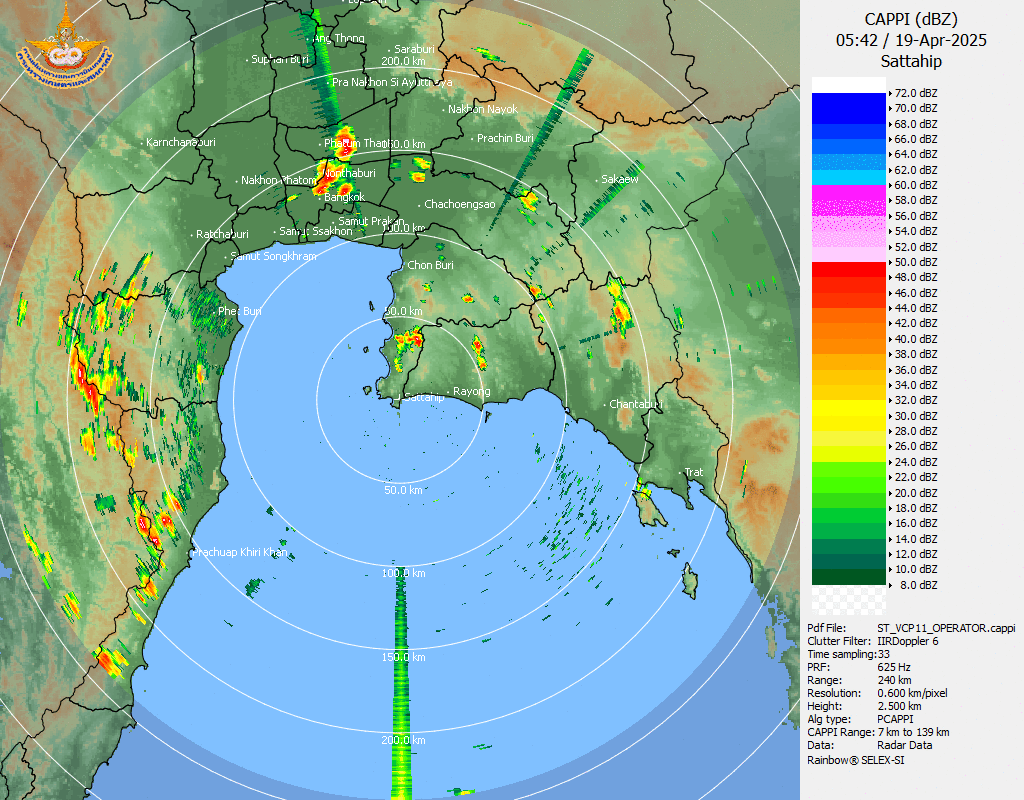Screen dimensions: 1024x800
Task: Click the Chon Buri label on map
Action: click(x=430, y=265)
